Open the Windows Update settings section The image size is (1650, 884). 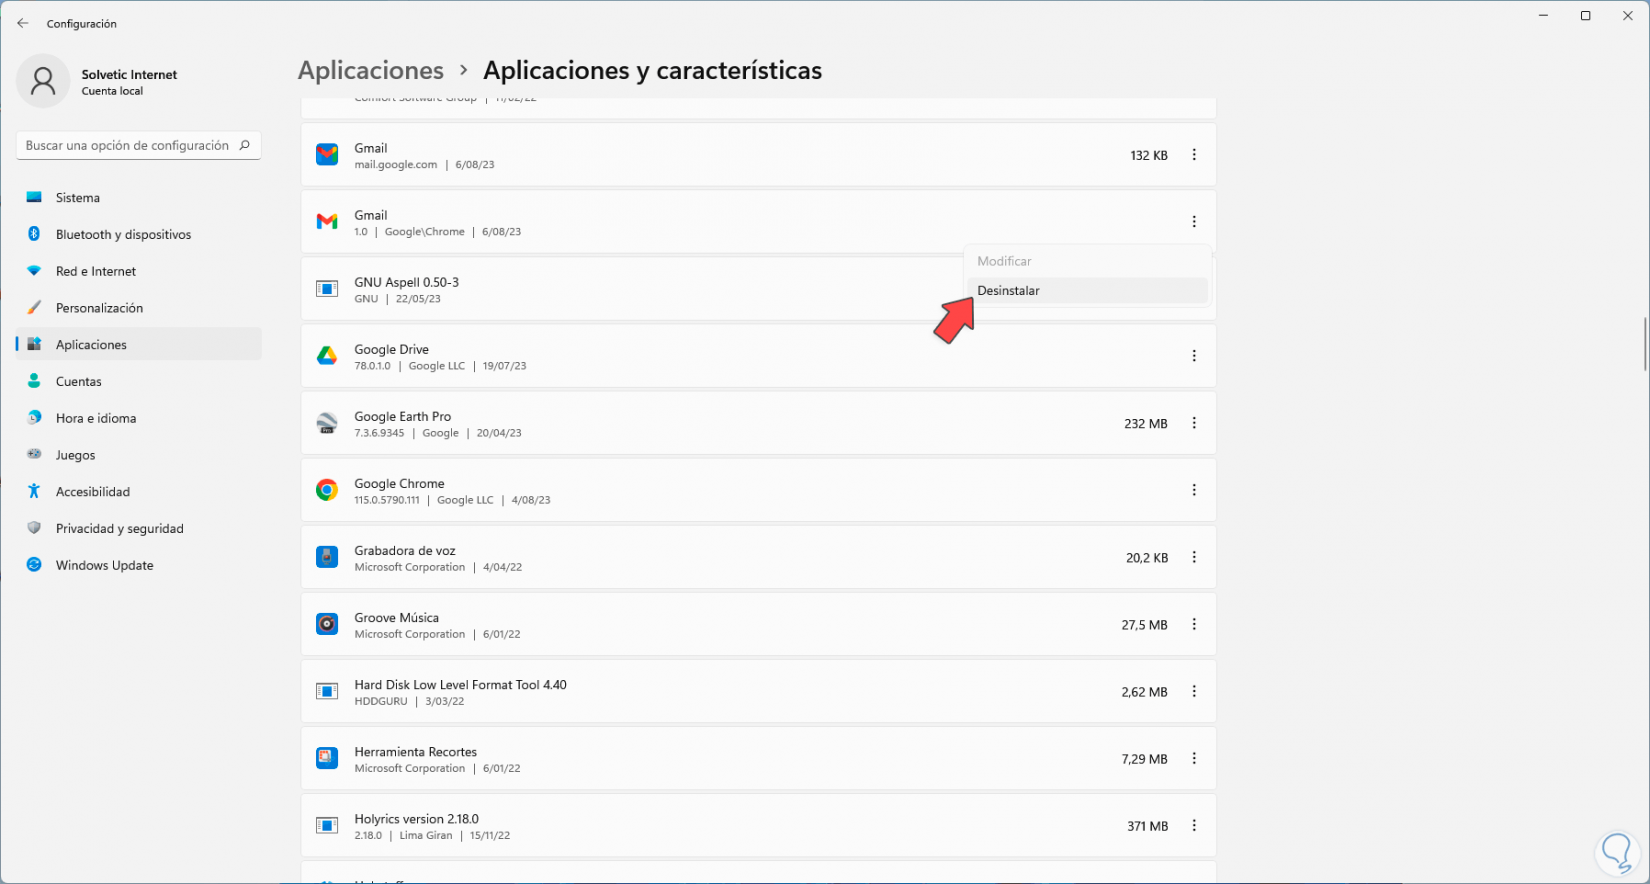click(x=104, y=565)
